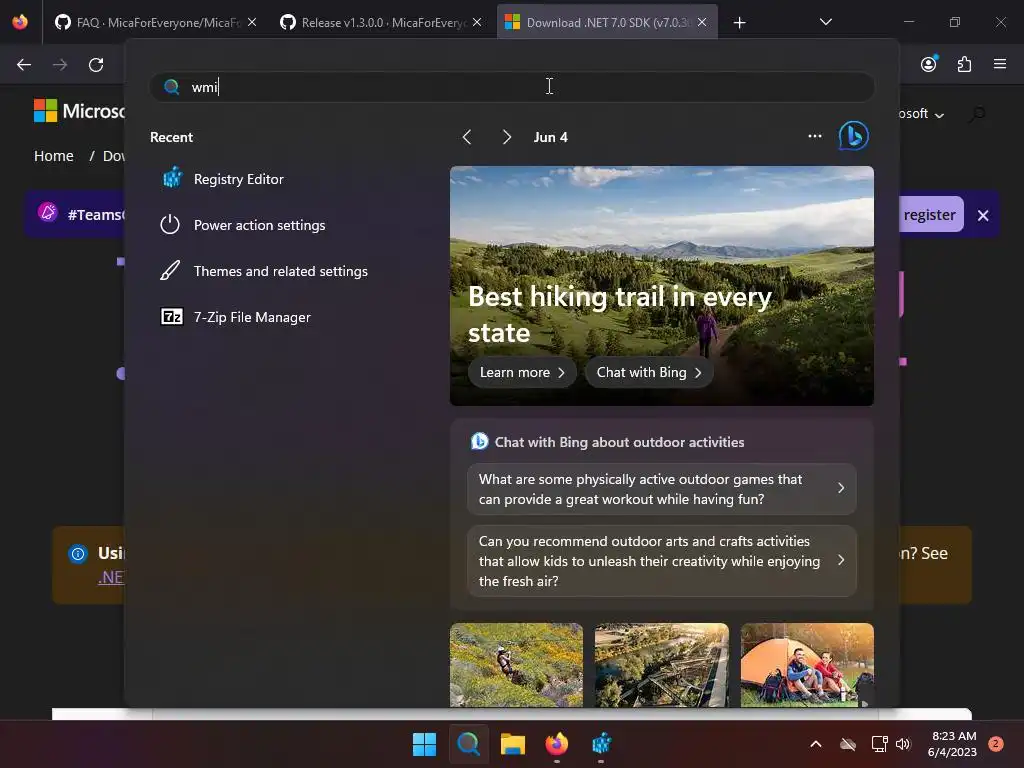Open notification center badge
This screenshot has height=768, width=1024.
[995, 744]
